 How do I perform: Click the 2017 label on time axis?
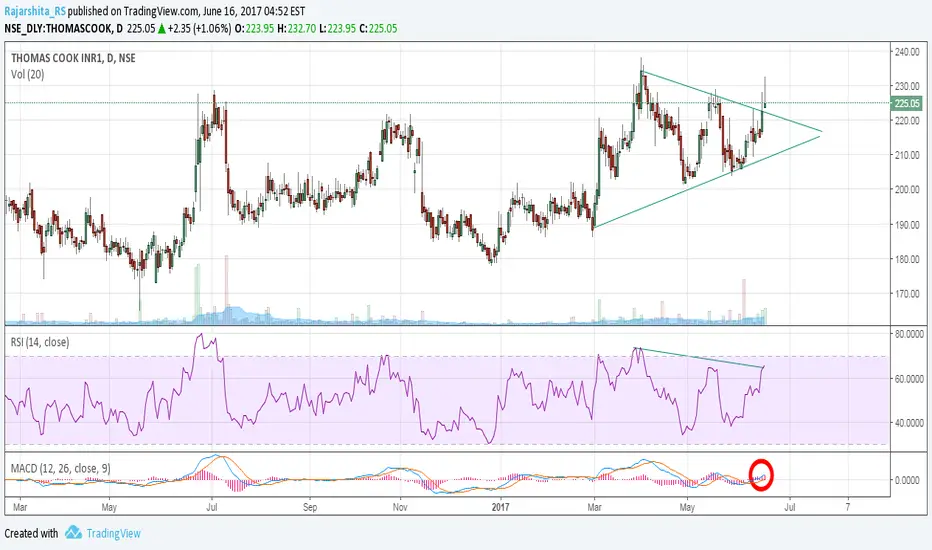(x=500, y=507)
